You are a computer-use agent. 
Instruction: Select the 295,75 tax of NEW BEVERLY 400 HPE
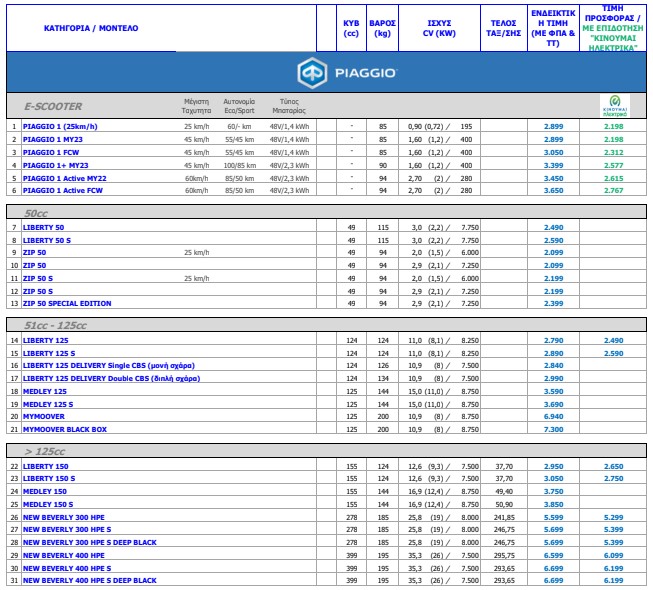pyautogui.click(x=504, y=555)
